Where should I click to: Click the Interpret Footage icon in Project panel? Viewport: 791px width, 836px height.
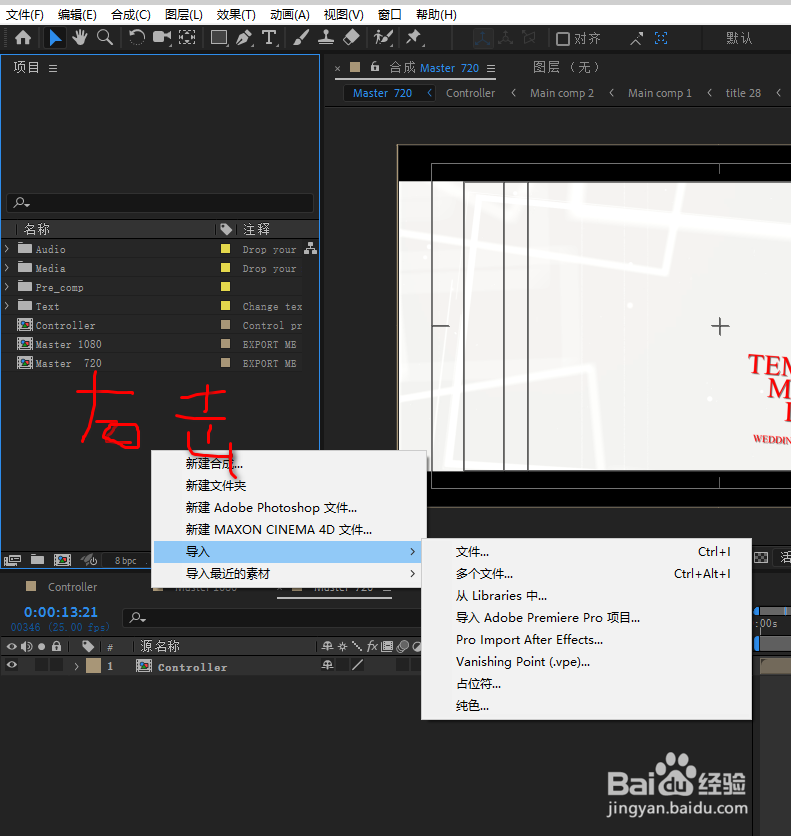point(12,560)
